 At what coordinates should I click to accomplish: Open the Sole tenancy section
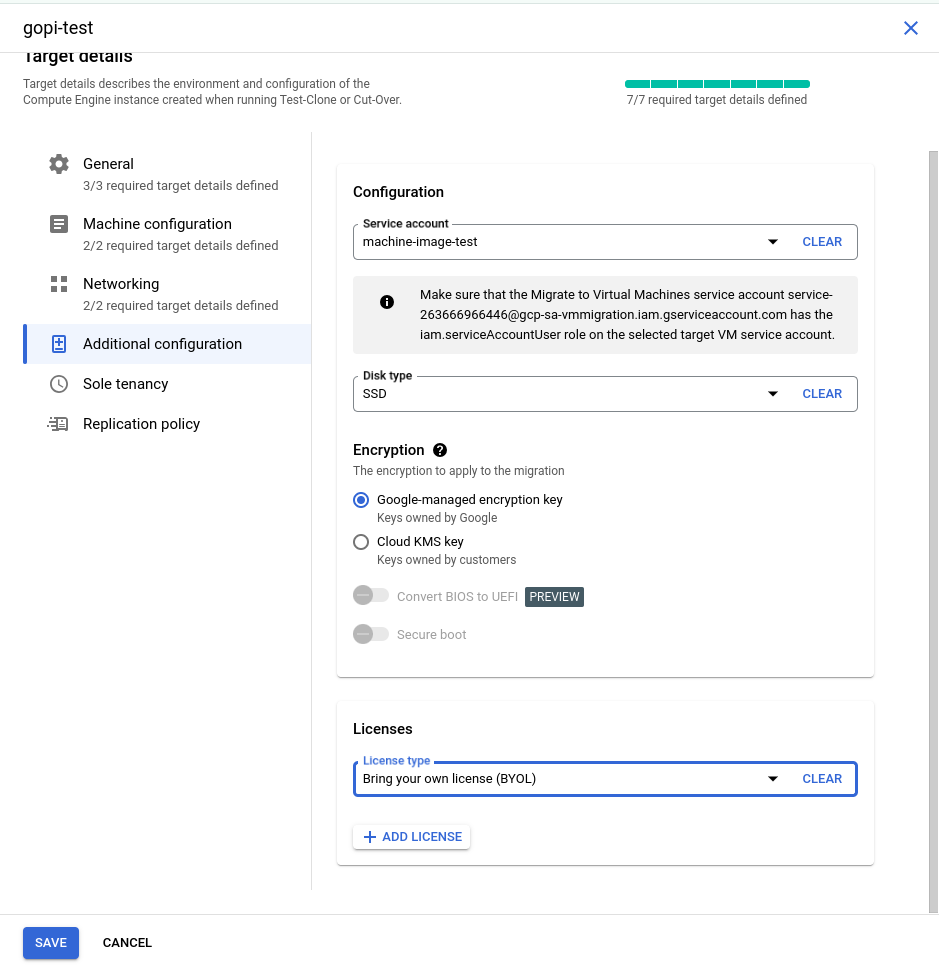pos(167,384)
